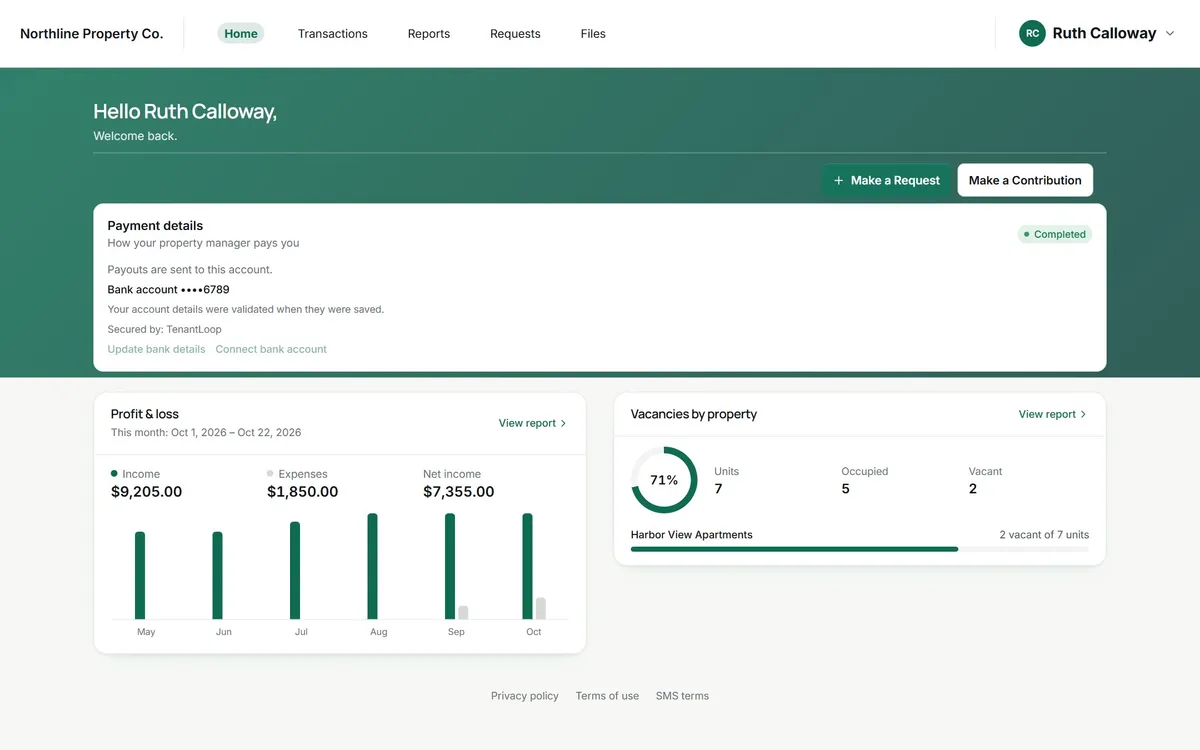
Task: Click the green Income legend dot
Action: [114, 473]
